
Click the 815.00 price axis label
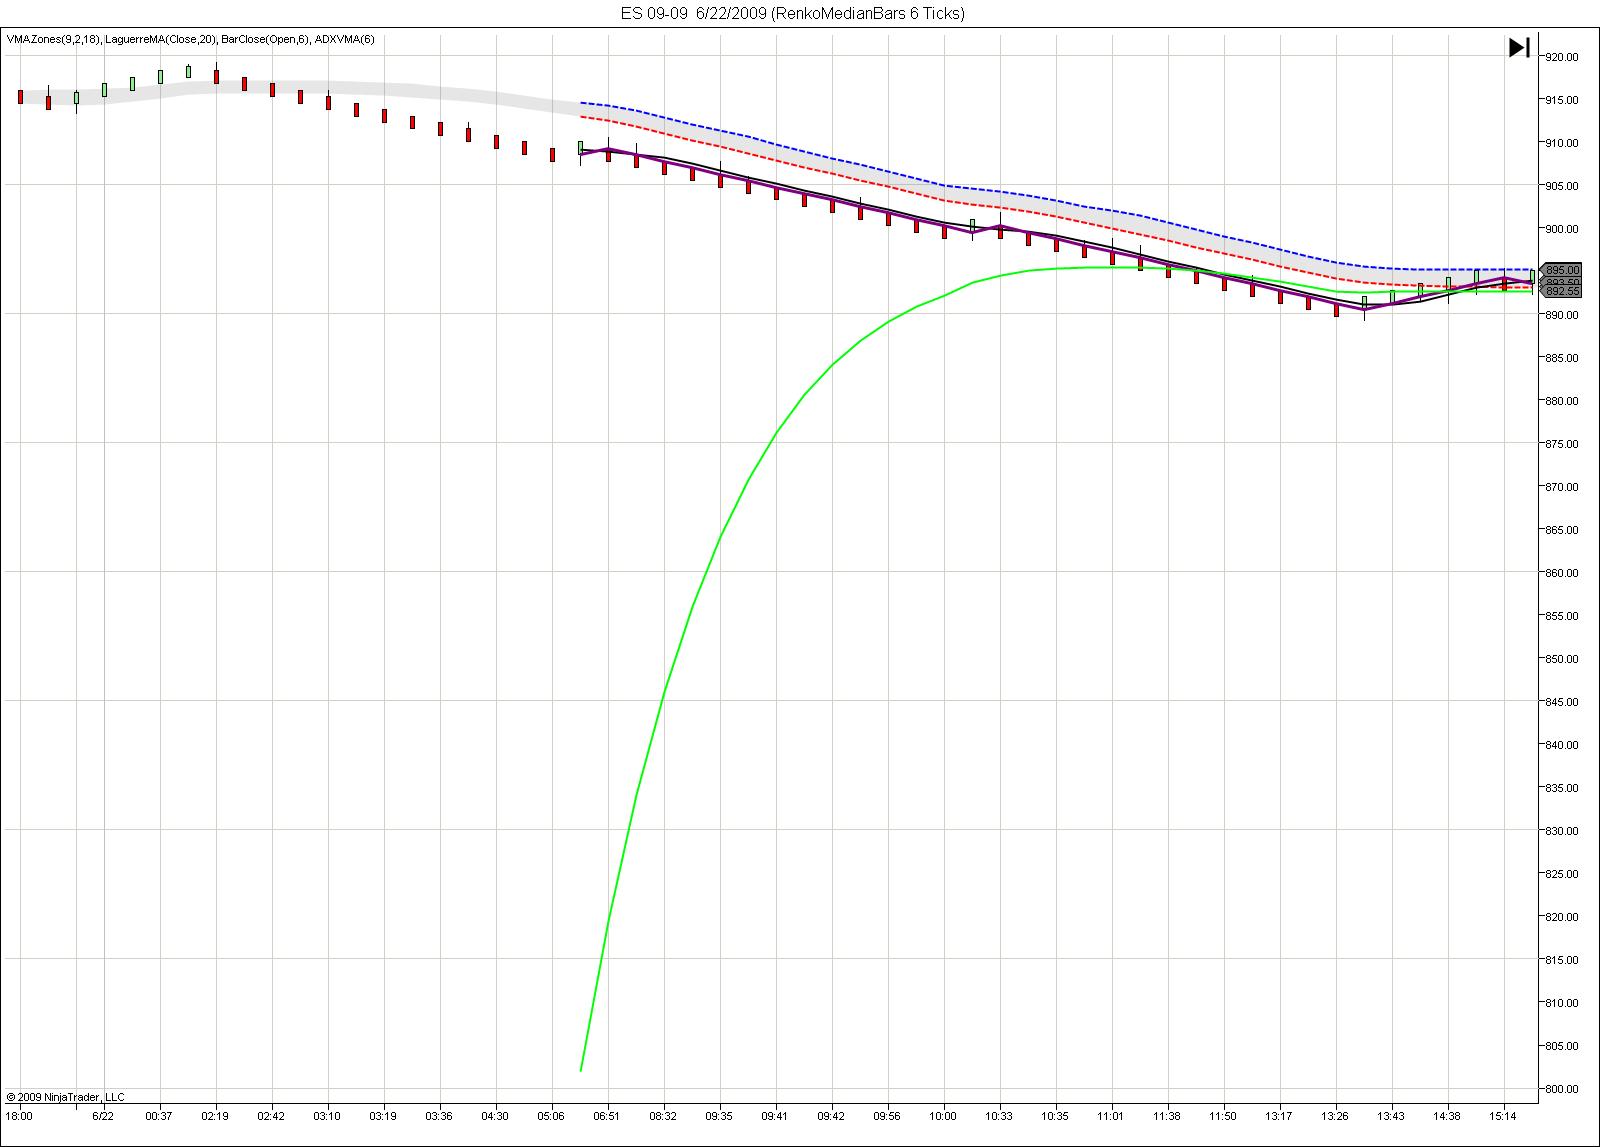[x=1562, y=960]
